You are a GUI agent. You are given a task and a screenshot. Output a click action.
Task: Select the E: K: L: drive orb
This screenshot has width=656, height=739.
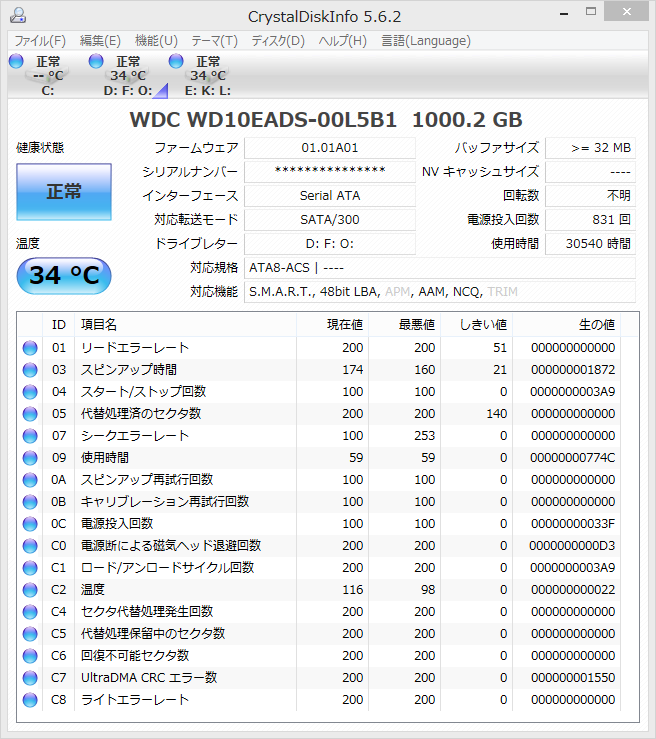(176, 62)
